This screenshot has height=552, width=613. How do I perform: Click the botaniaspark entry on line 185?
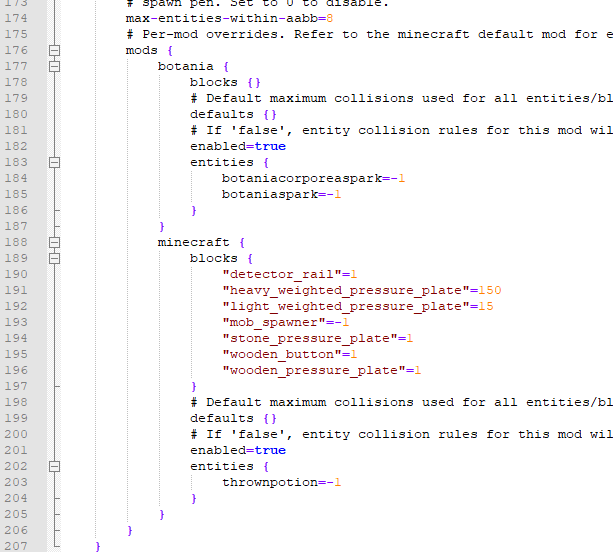coord(281,195)
